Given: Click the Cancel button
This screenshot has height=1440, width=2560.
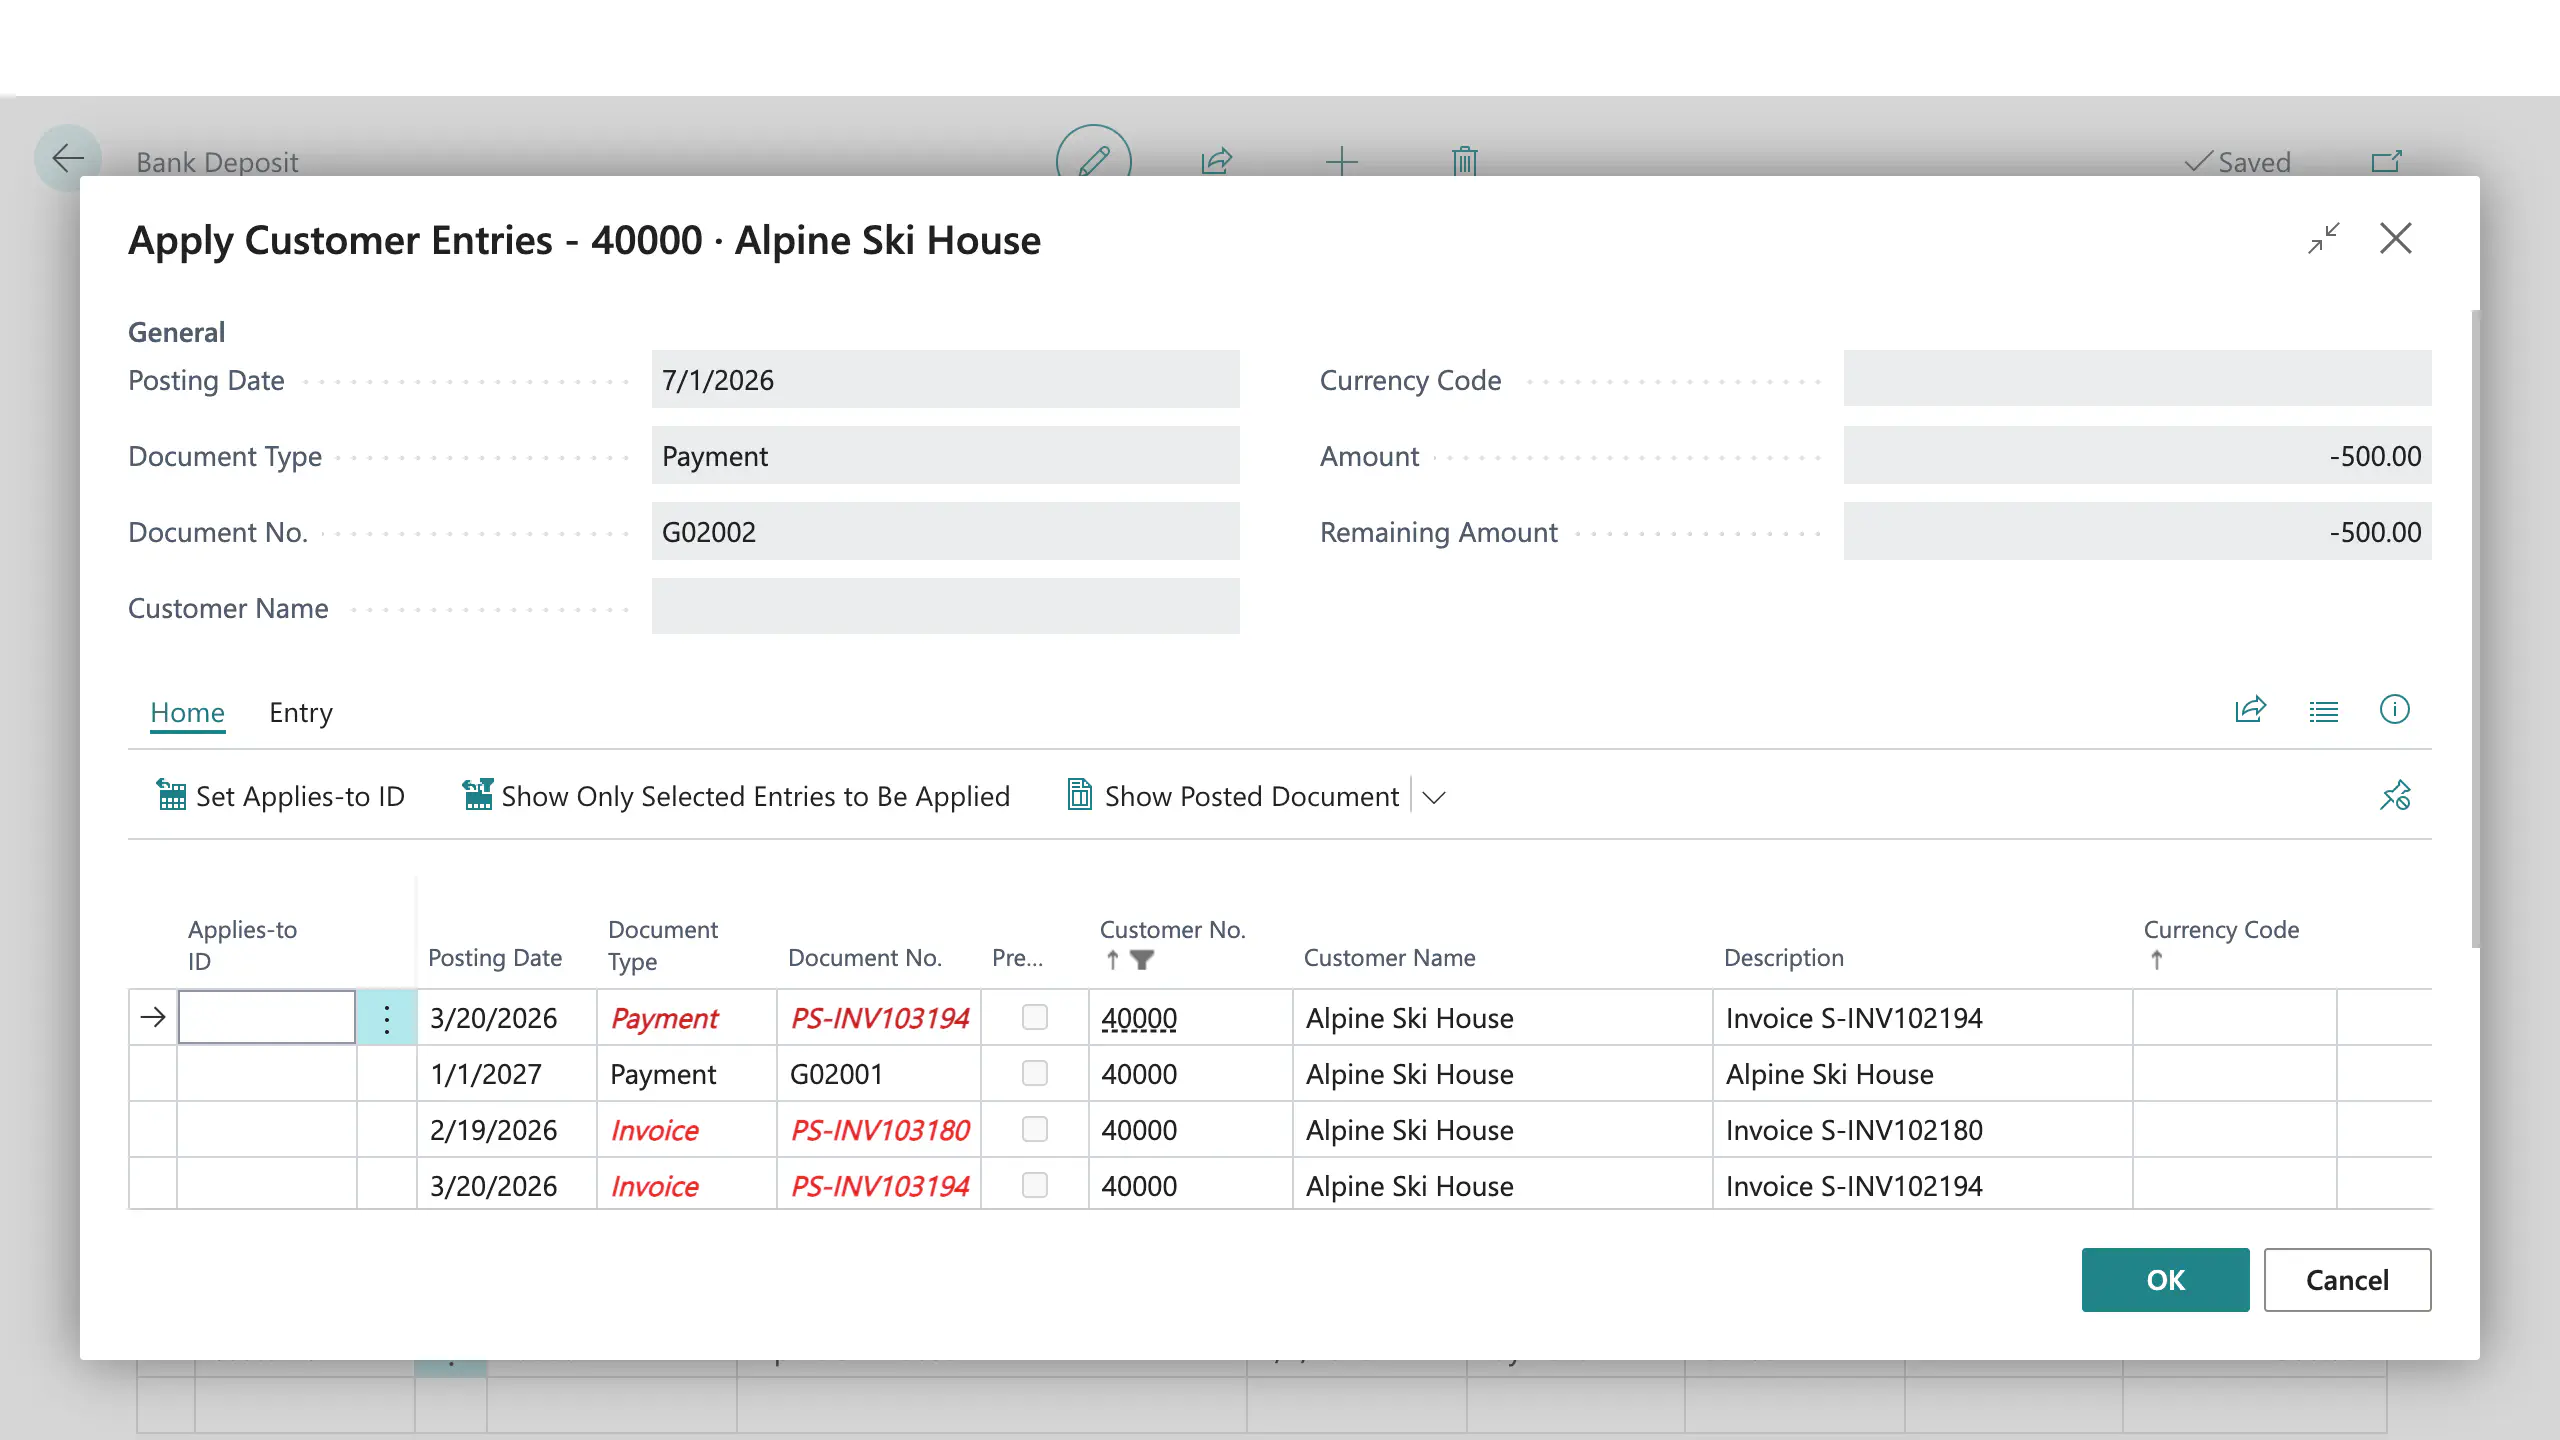Looking at the screenshot, I should click(x=2347, y=1279).
